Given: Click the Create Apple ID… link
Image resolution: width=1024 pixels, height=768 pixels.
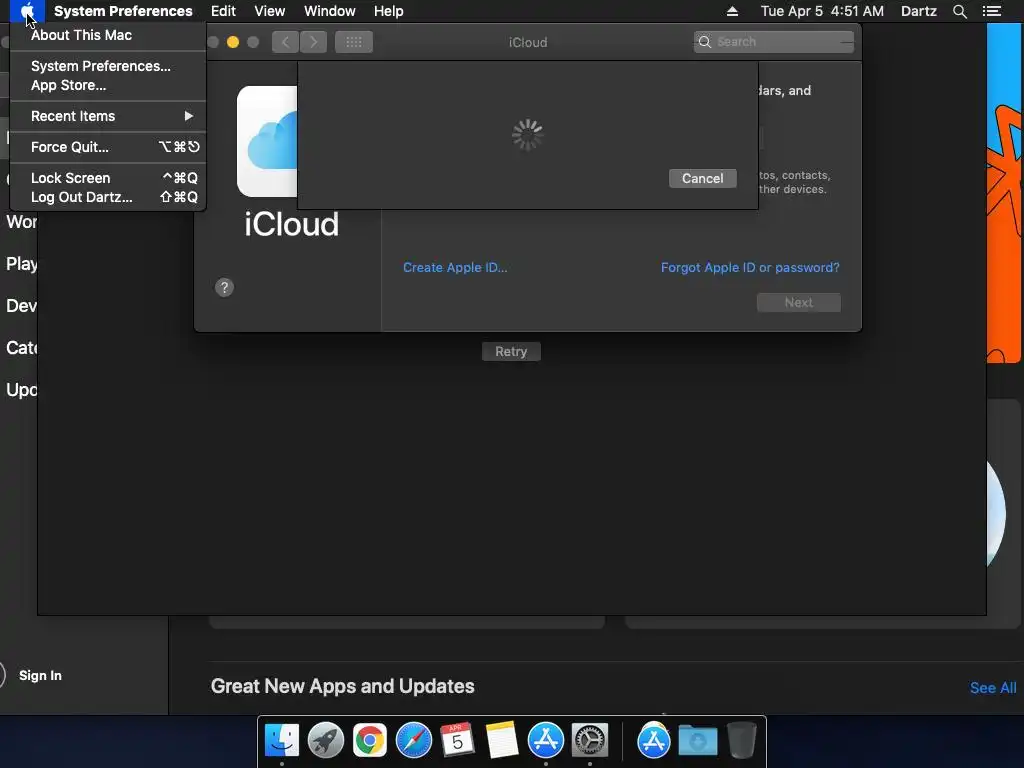Looking at the screenshot, I should [x=455, y=267].
